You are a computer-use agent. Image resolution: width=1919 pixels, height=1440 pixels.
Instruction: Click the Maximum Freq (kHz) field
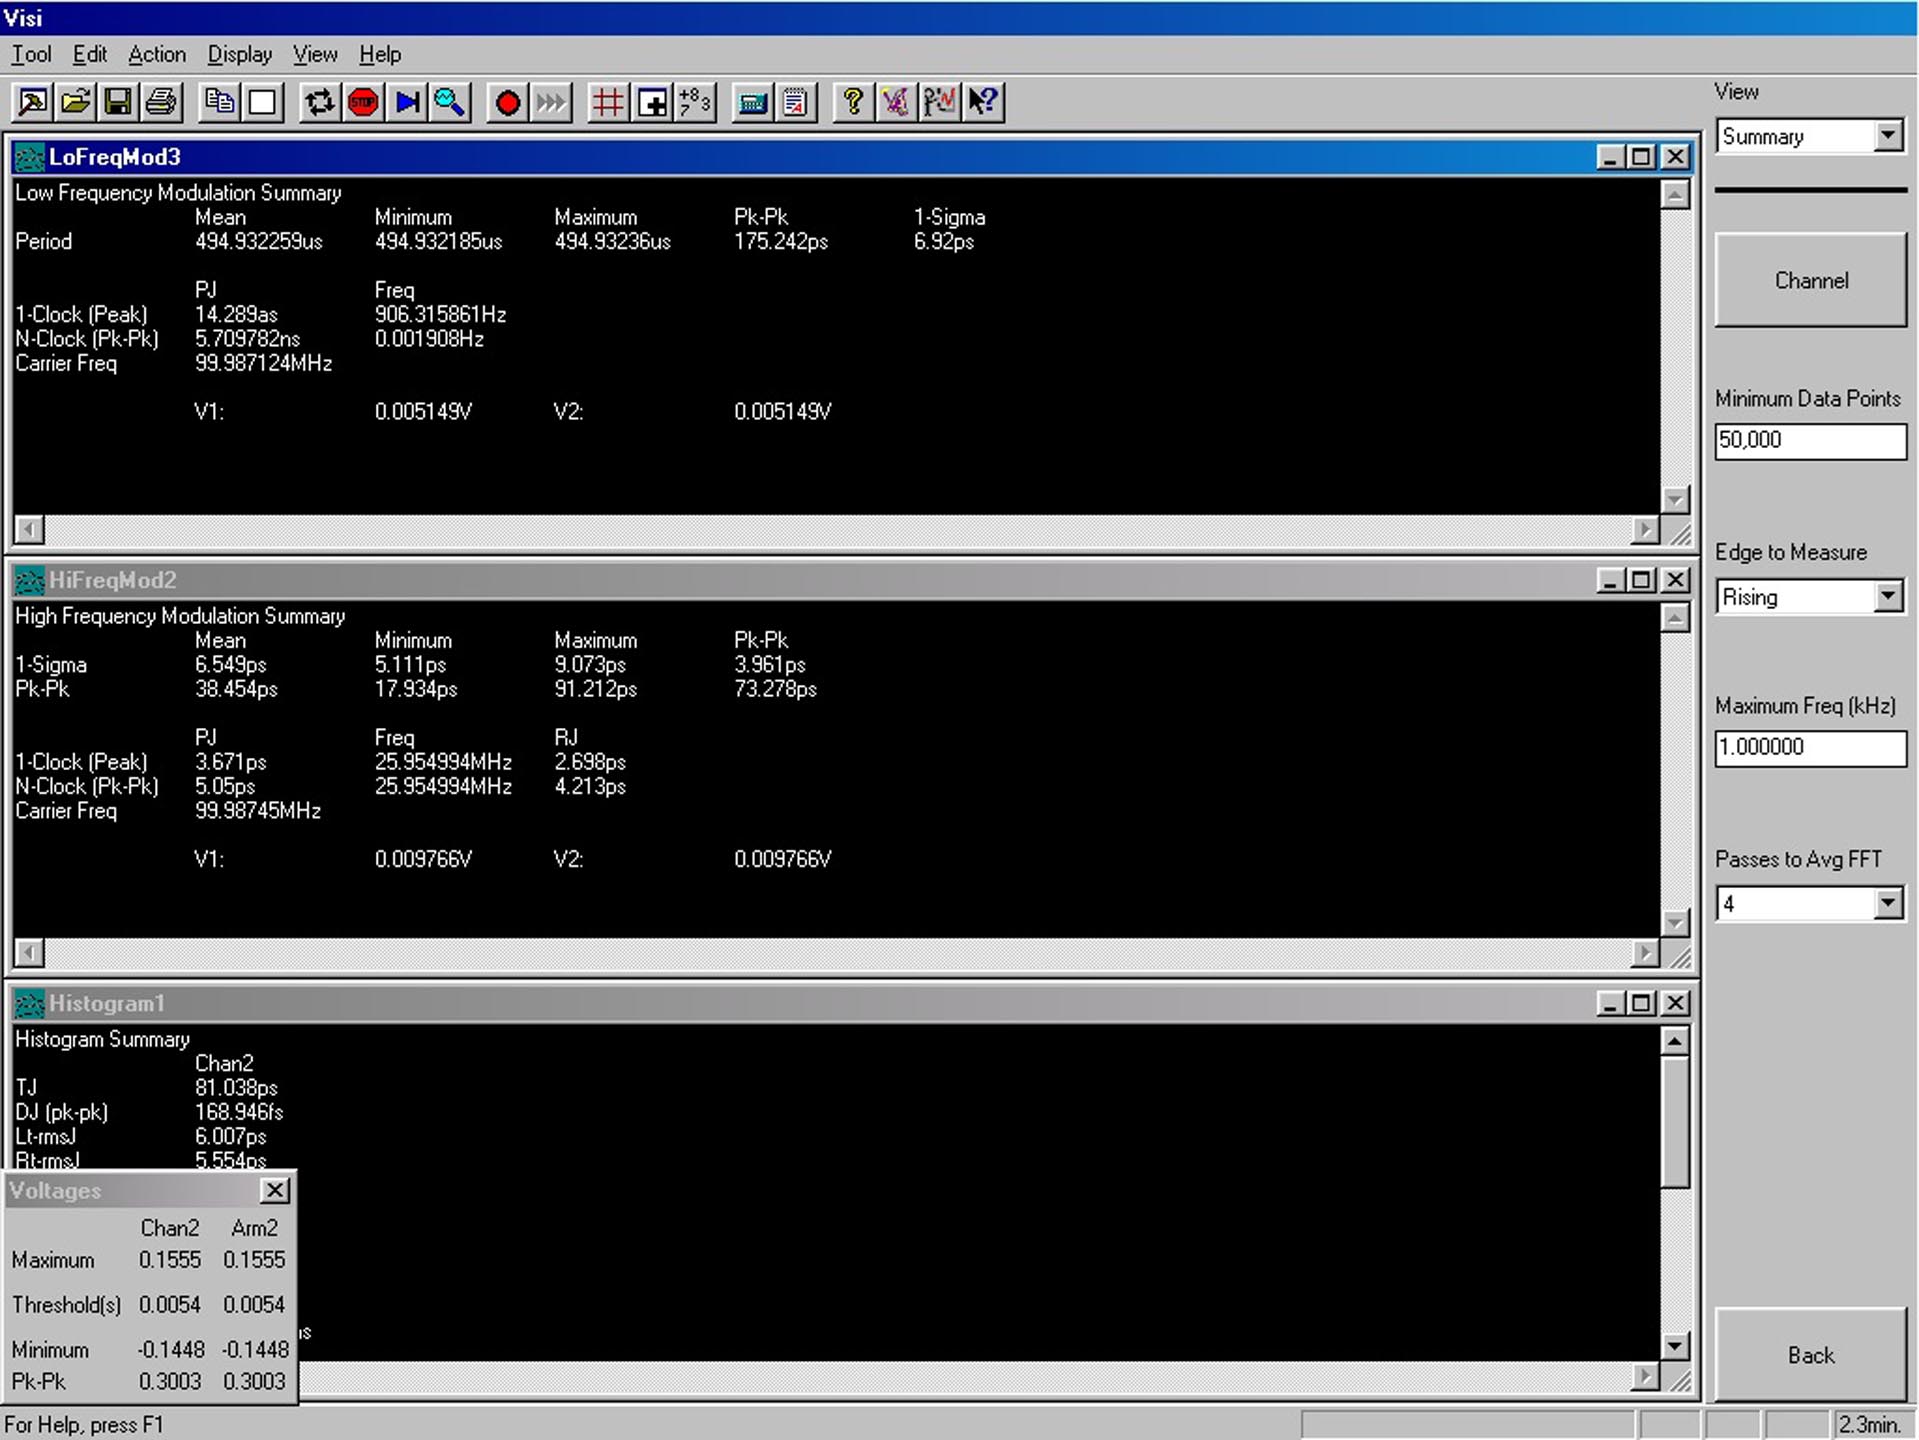[1811, 748]
